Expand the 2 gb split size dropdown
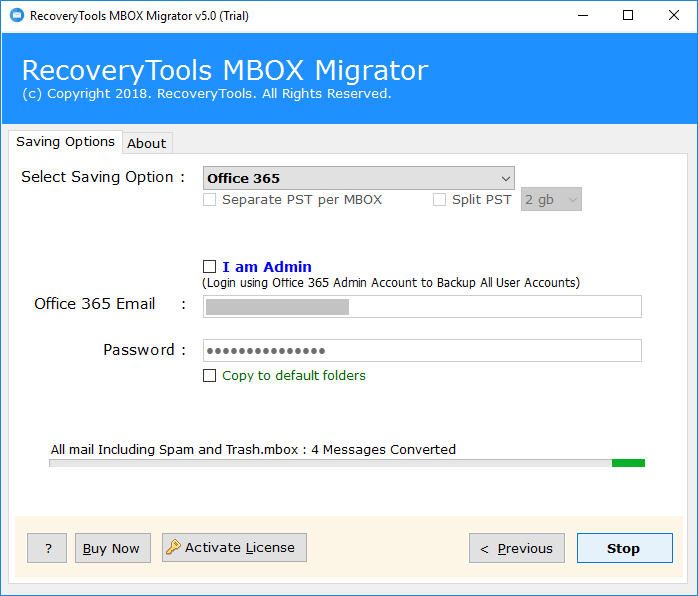The height and width of the screenshot is (596, 698). (x=551, y=199)
